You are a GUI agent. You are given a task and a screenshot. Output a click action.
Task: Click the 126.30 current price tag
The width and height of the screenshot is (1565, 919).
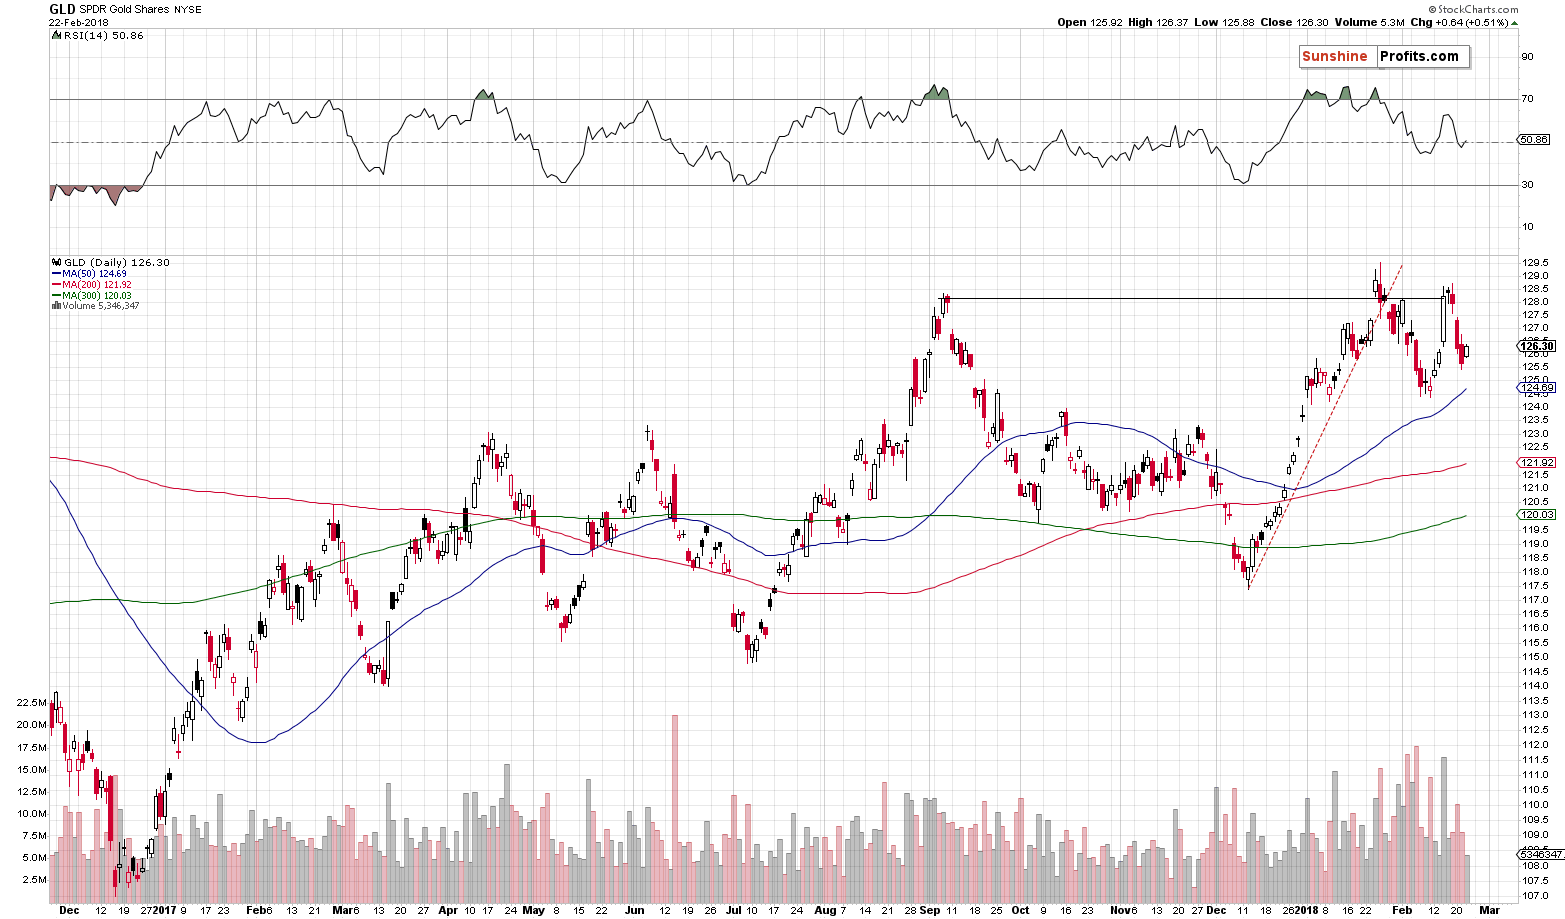(1536, 347)
